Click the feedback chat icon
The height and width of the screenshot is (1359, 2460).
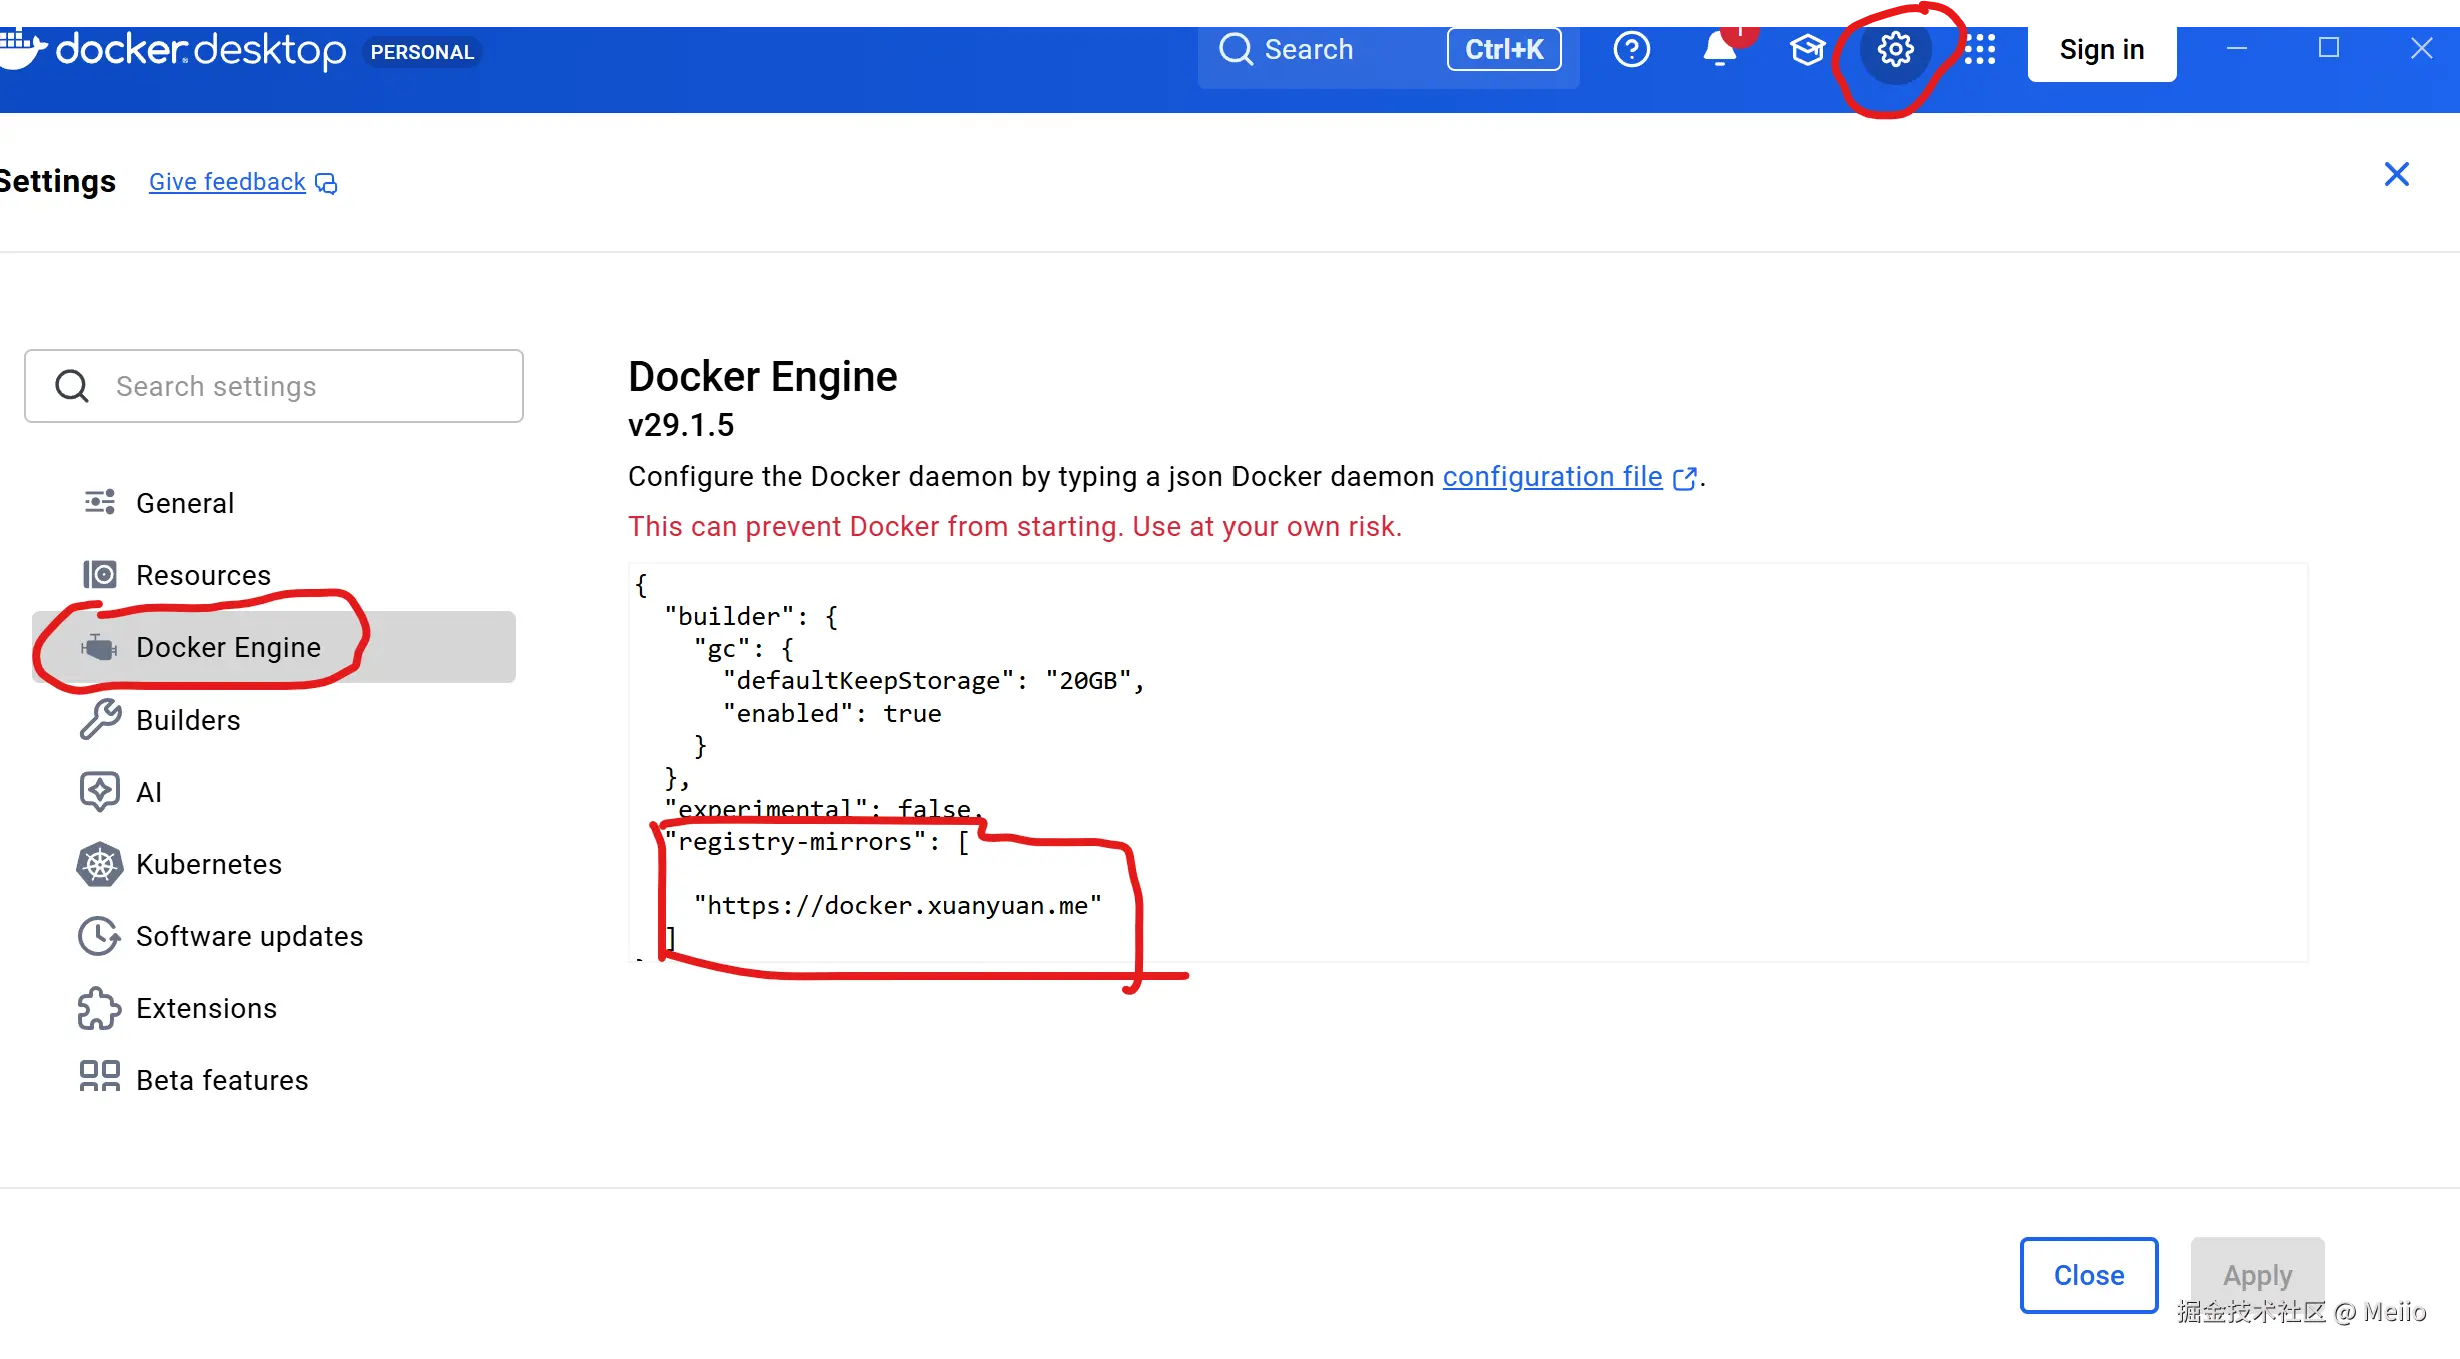tap(326, 183)
